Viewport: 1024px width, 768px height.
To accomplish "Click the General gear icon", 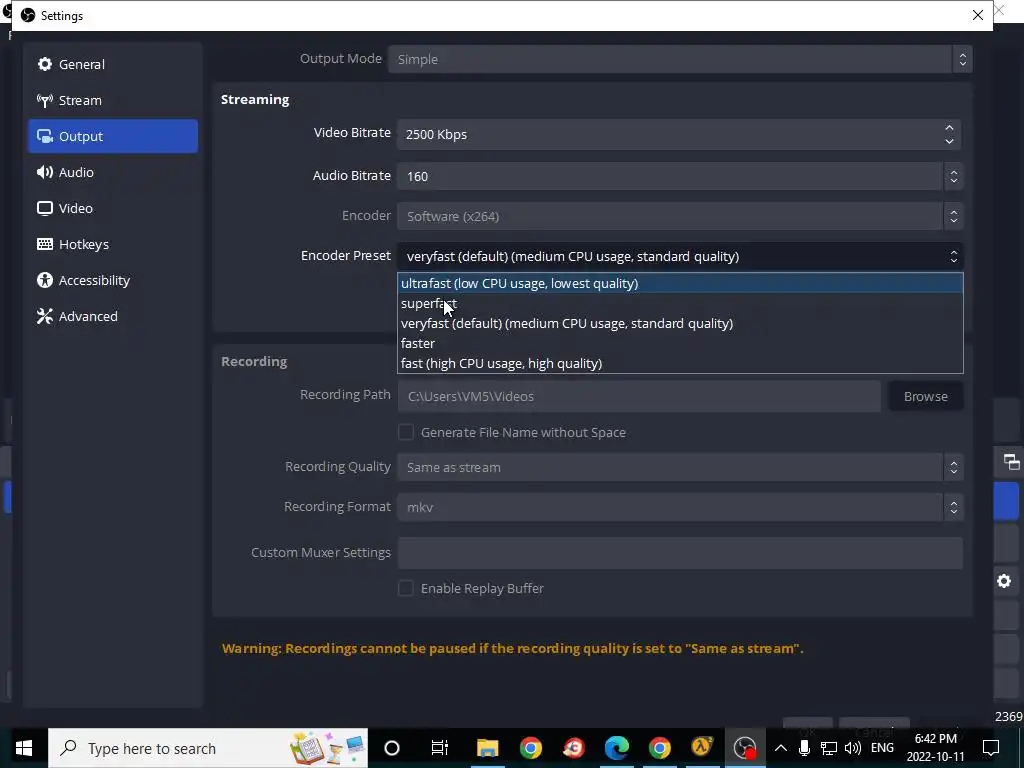I will coord(44,64).
